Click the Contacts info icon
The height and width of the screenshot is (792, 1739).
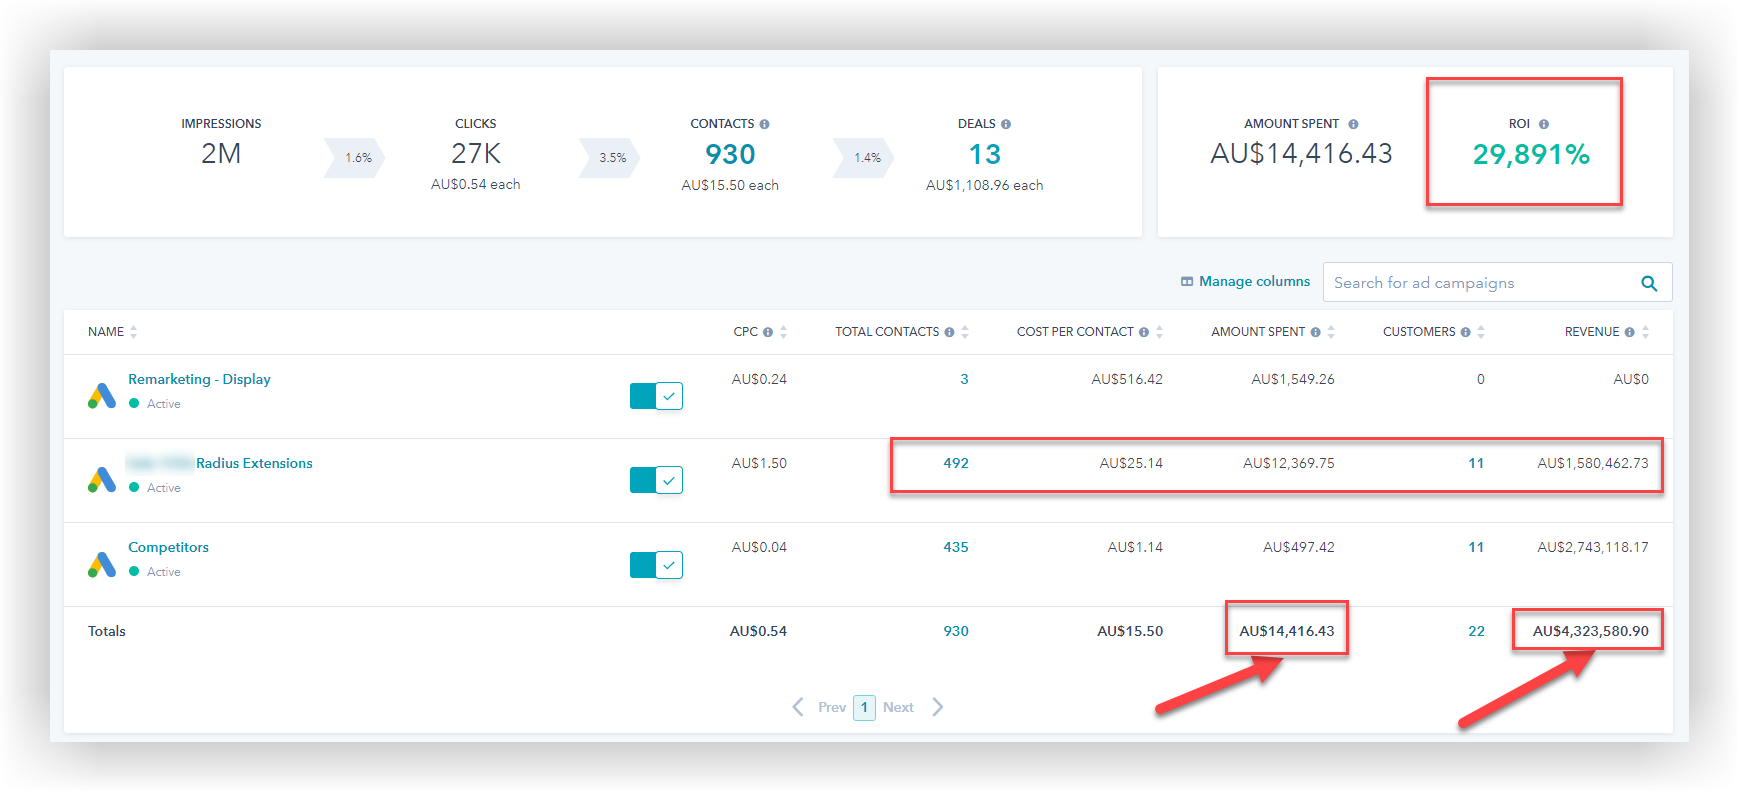(x=764, y=124)
